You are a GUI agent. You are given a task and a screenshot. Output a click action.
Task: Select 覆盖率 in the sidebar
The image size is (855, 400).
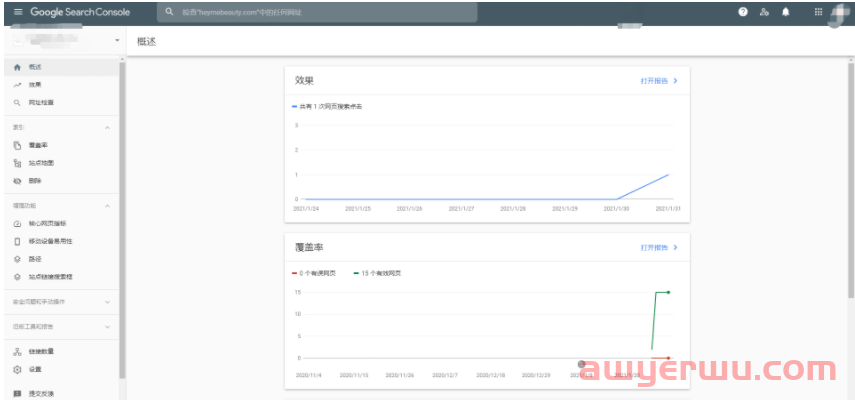tap(38, 146)
